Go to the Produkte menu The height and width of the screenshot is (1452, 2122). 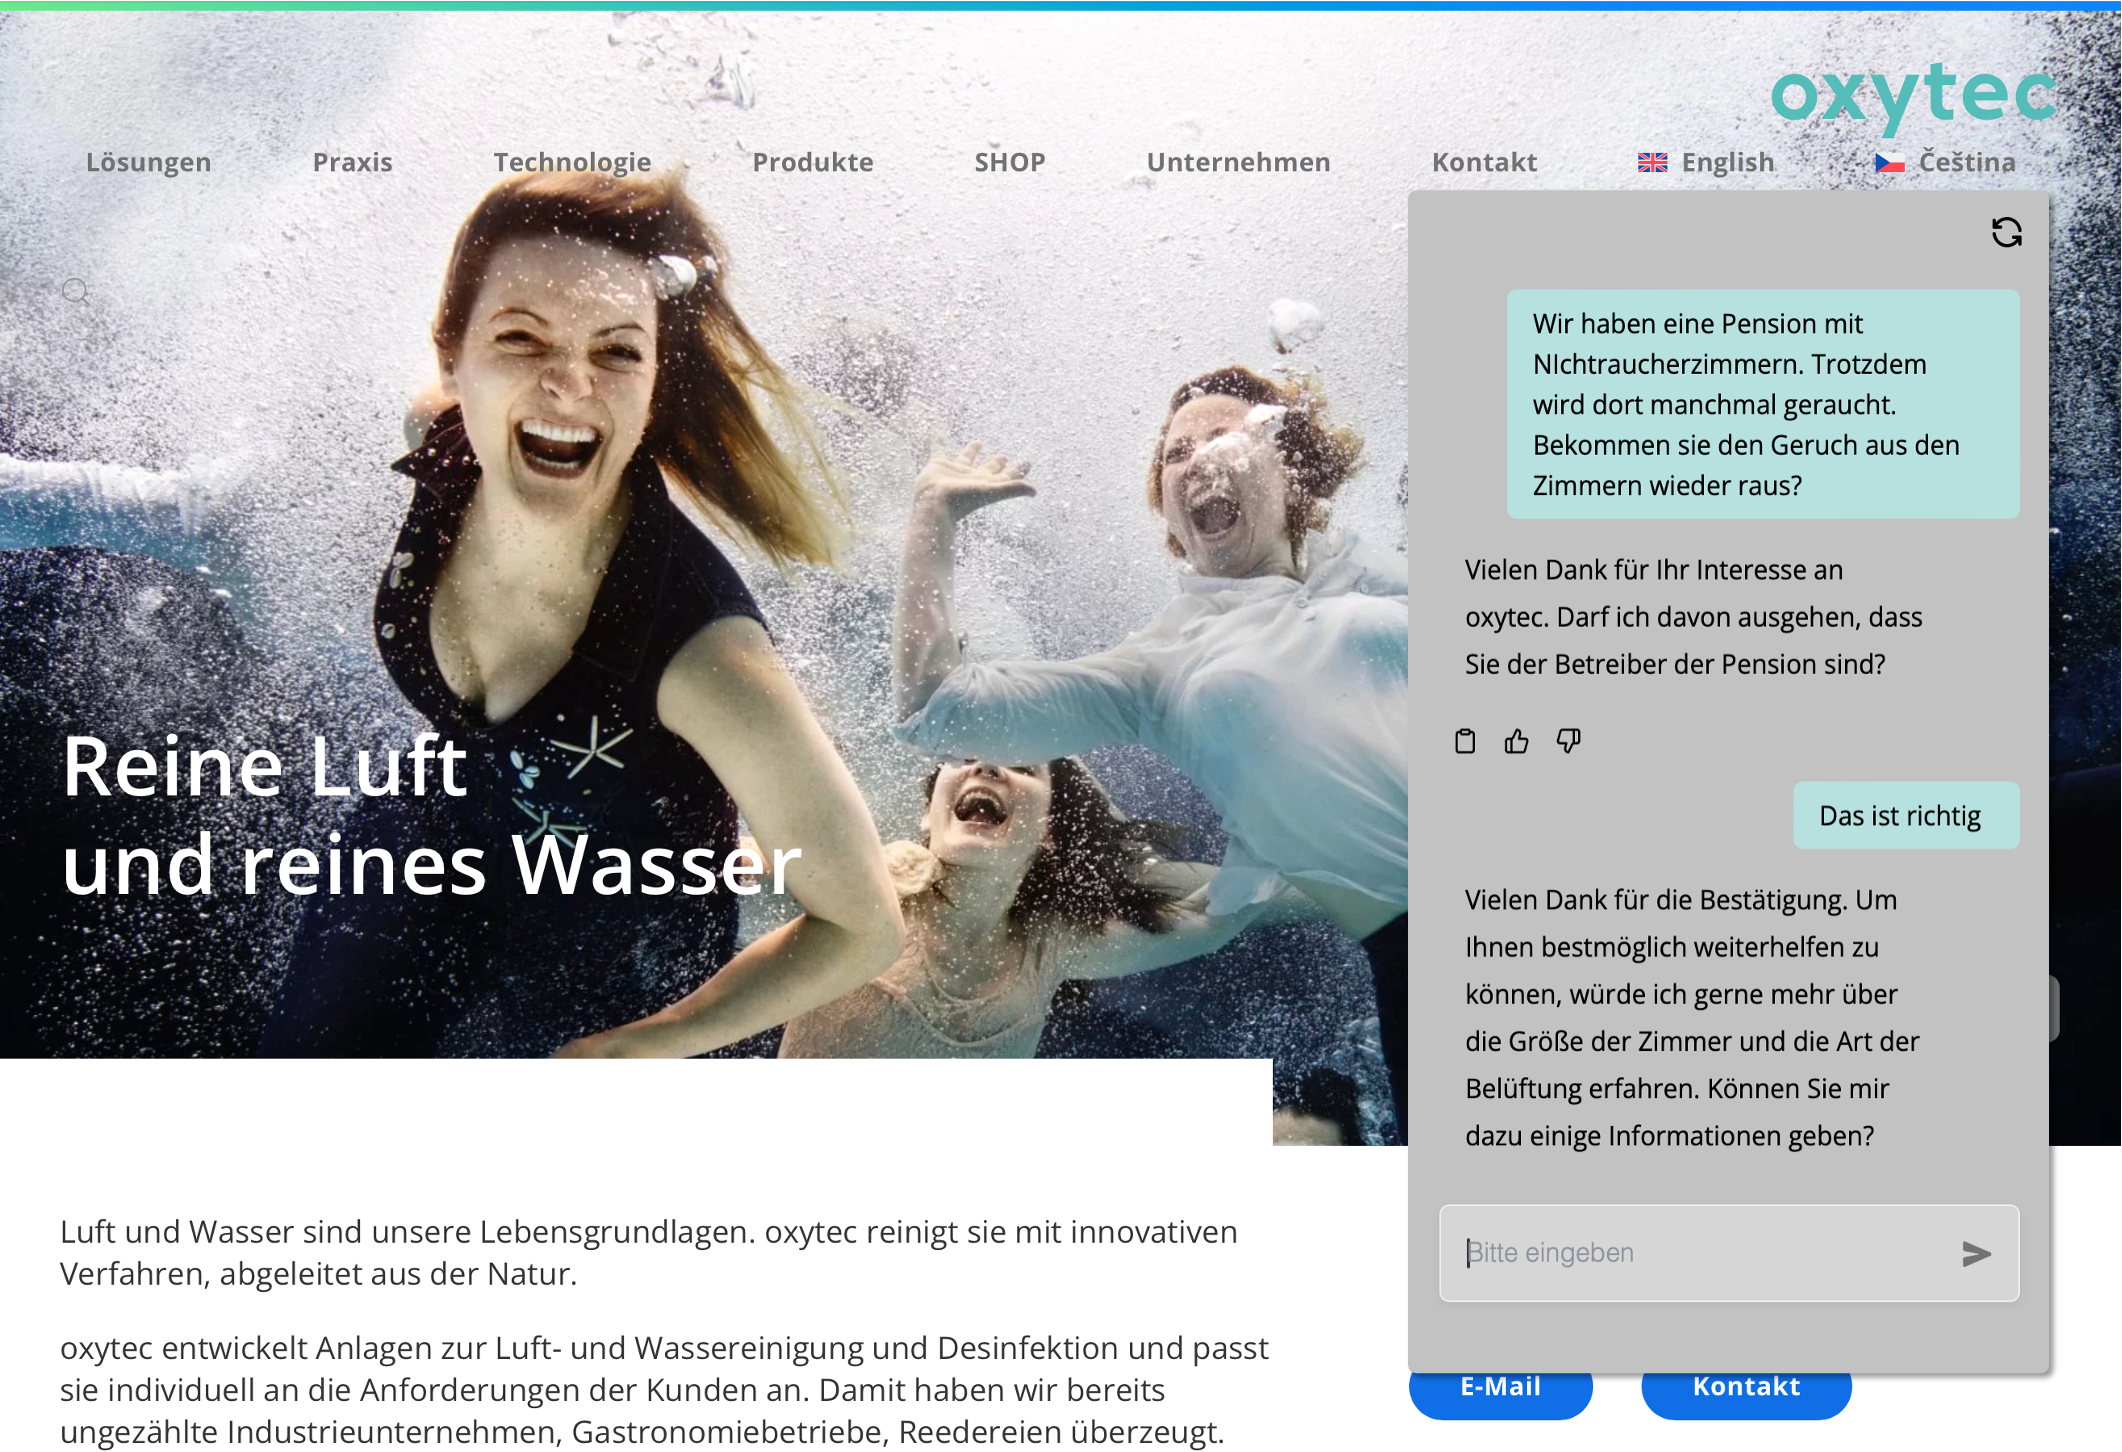812,162
